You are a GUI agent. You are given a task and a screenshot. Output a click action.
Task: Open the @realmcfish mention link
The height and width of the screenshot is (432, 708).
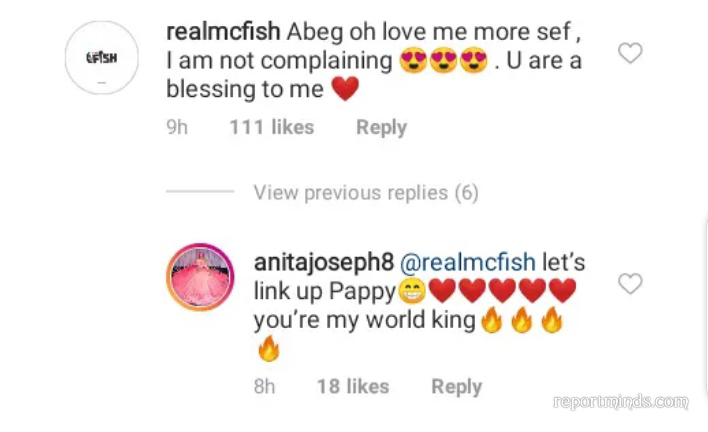467,264
